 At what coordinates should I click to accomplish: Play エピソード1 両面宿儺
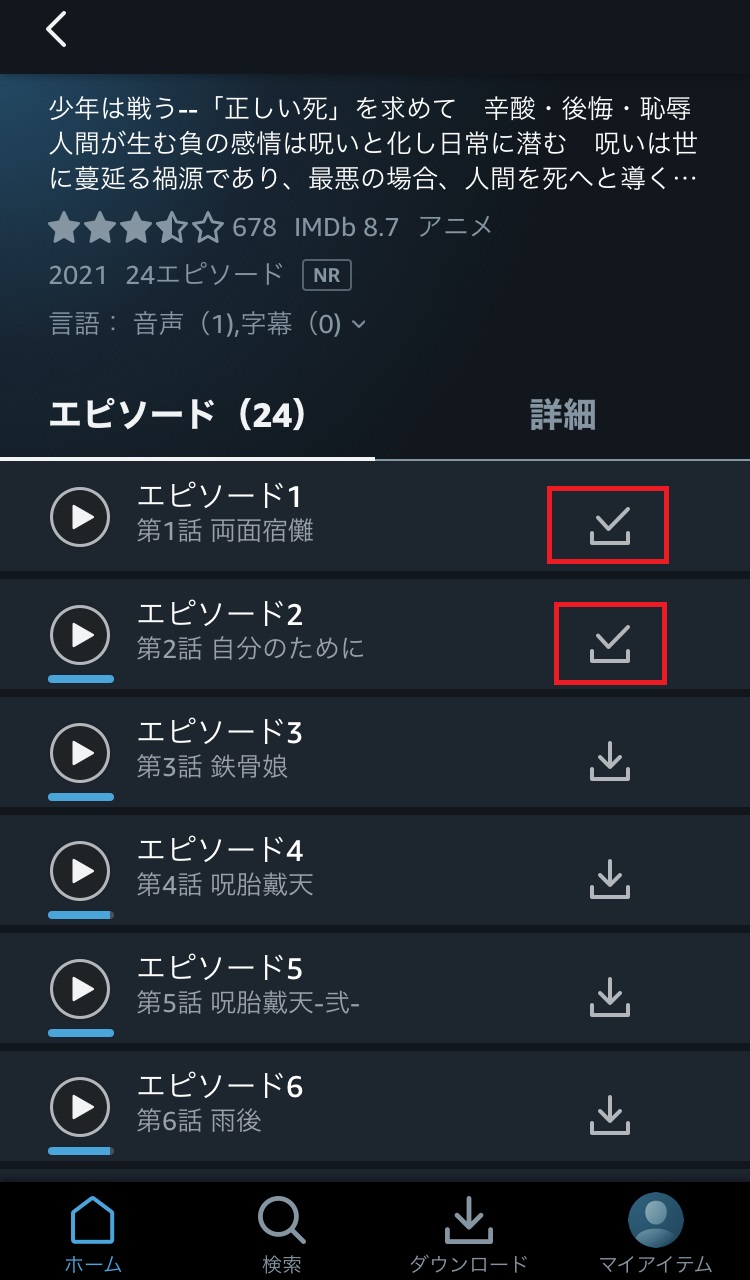point(80,517)
